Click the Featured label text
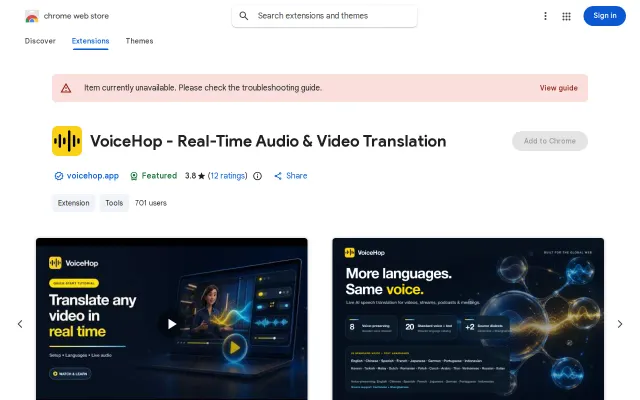This screenshot has width=640, height=400. (x=159, y=176)
